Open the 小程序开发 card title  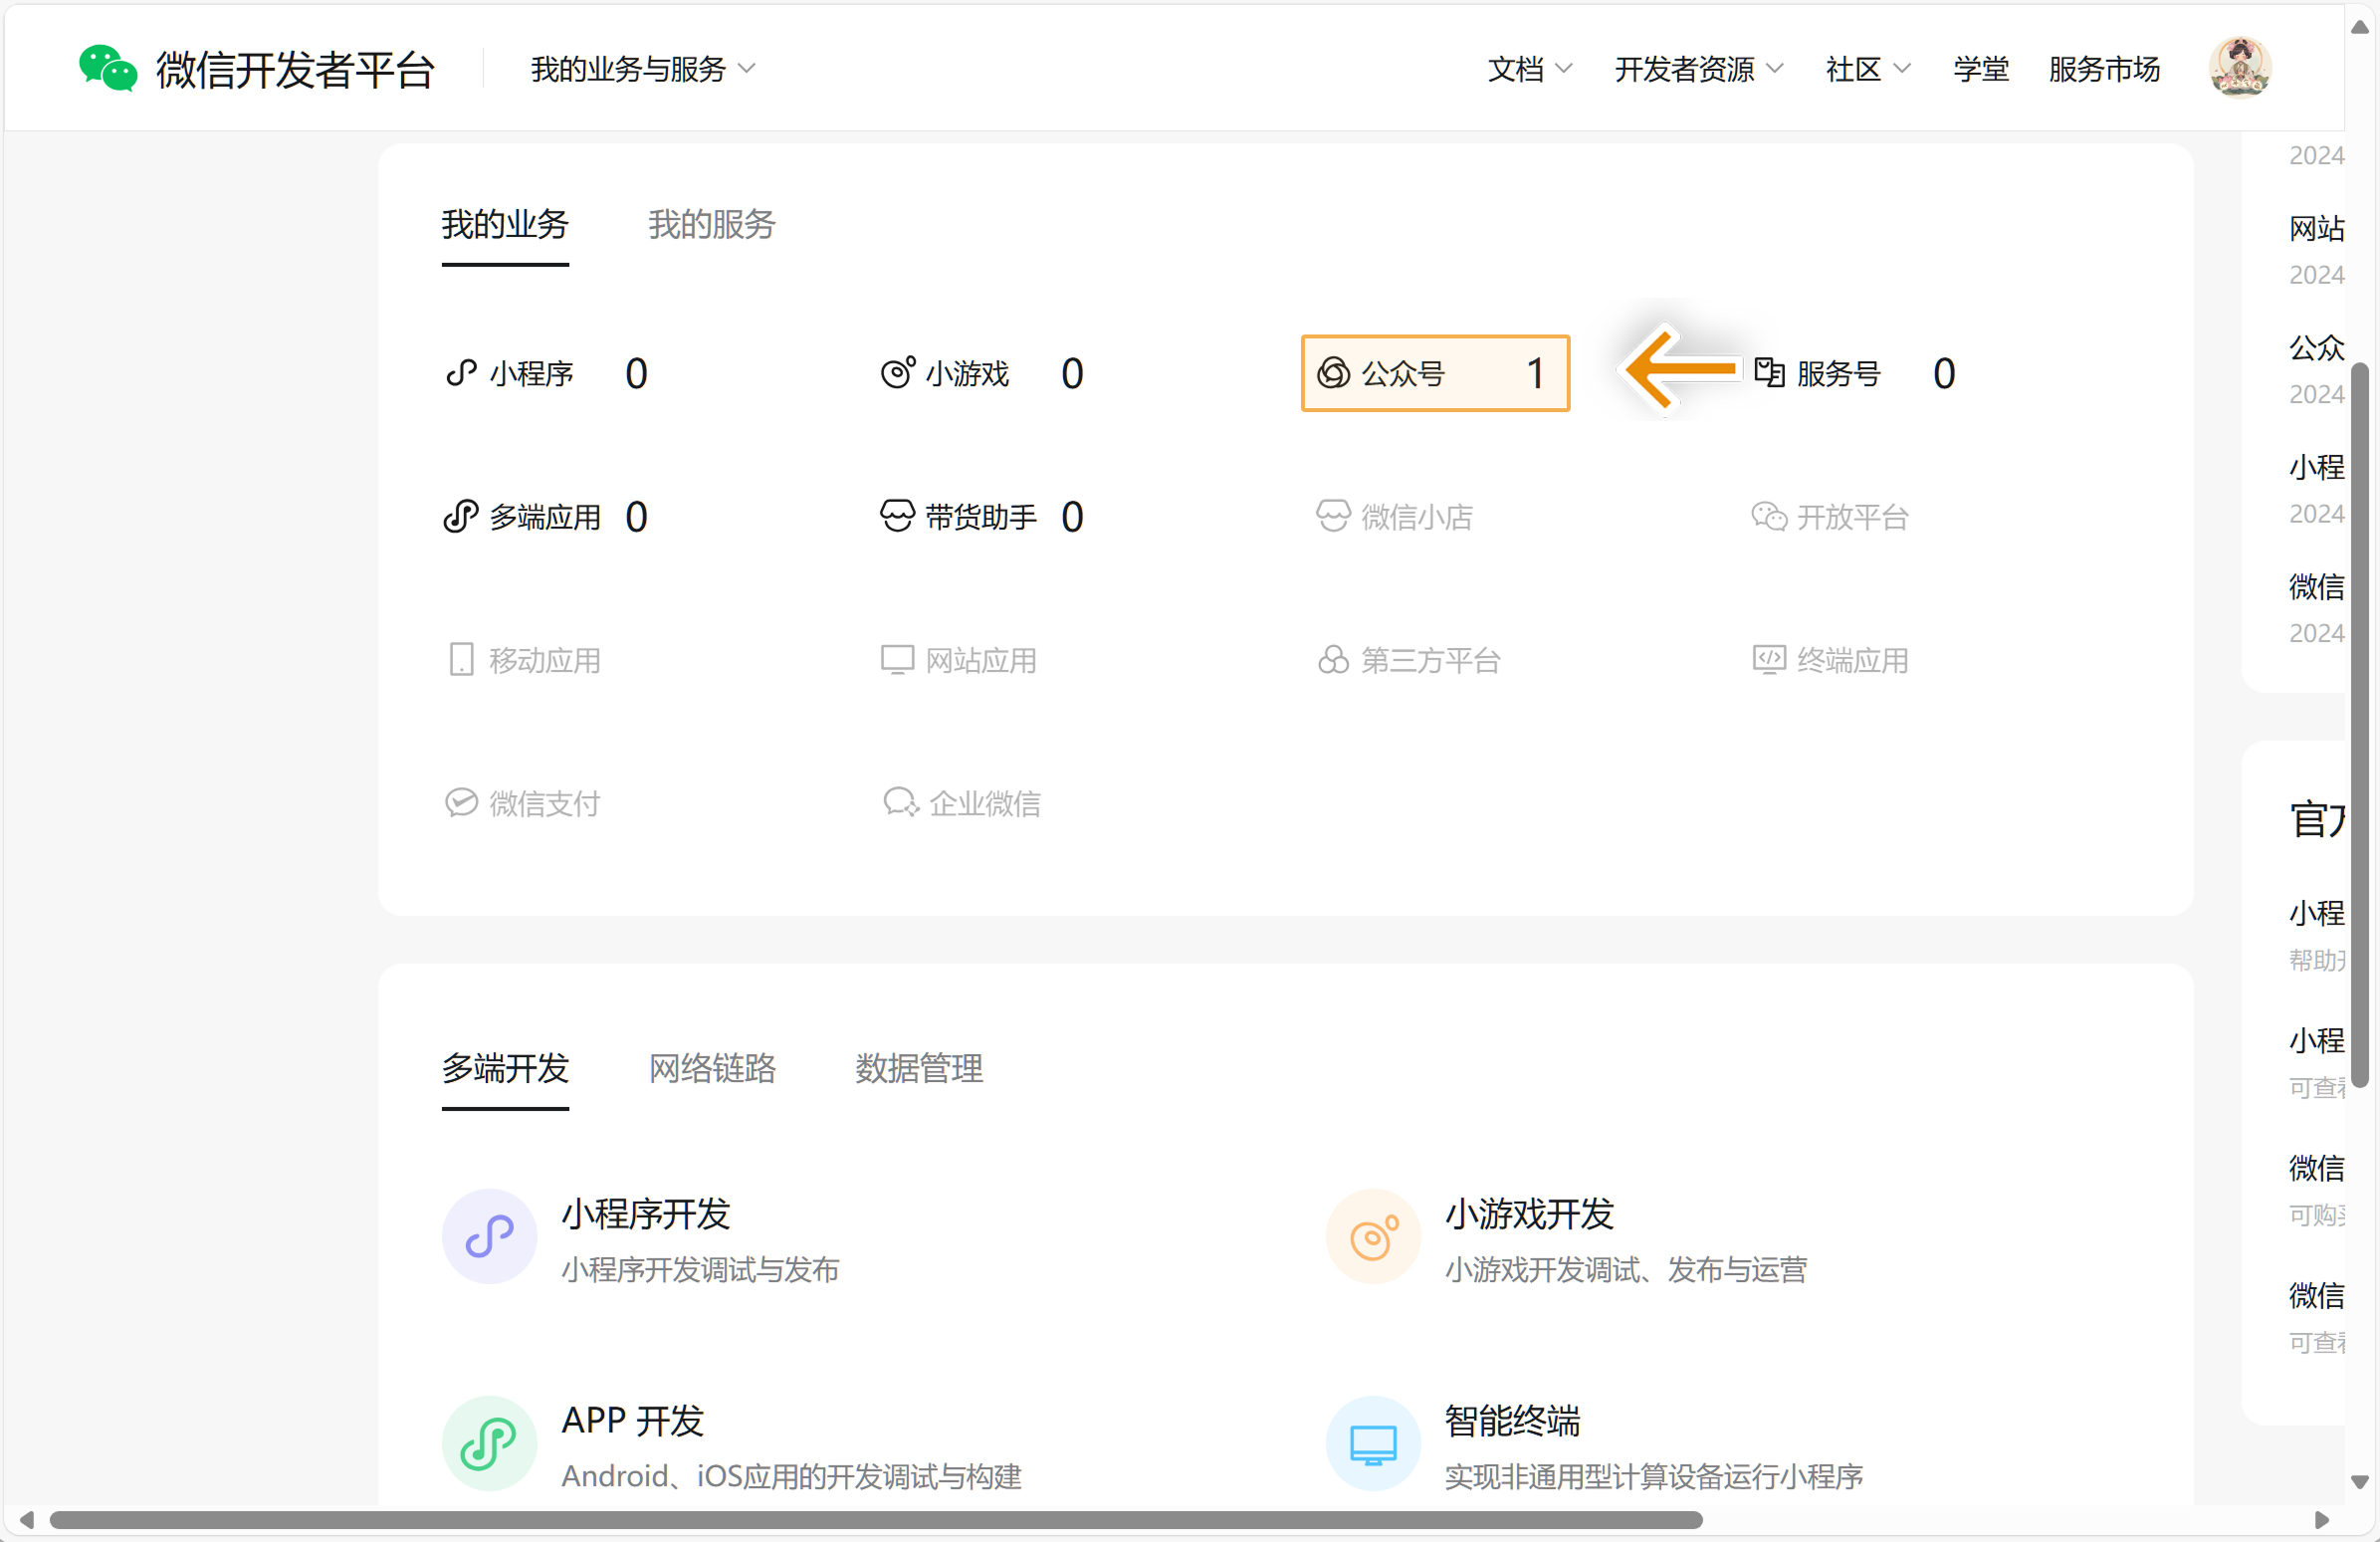(x=646, y=1214)
